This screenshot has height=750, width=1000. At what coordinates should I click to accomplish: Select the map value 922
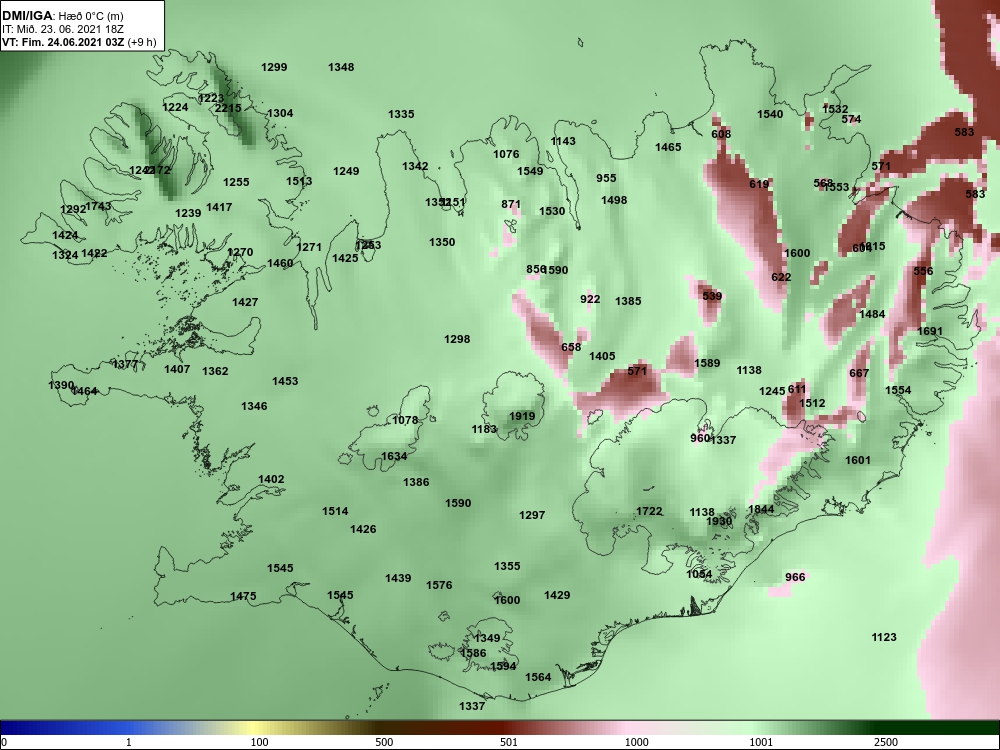click(x=591, y=299)
